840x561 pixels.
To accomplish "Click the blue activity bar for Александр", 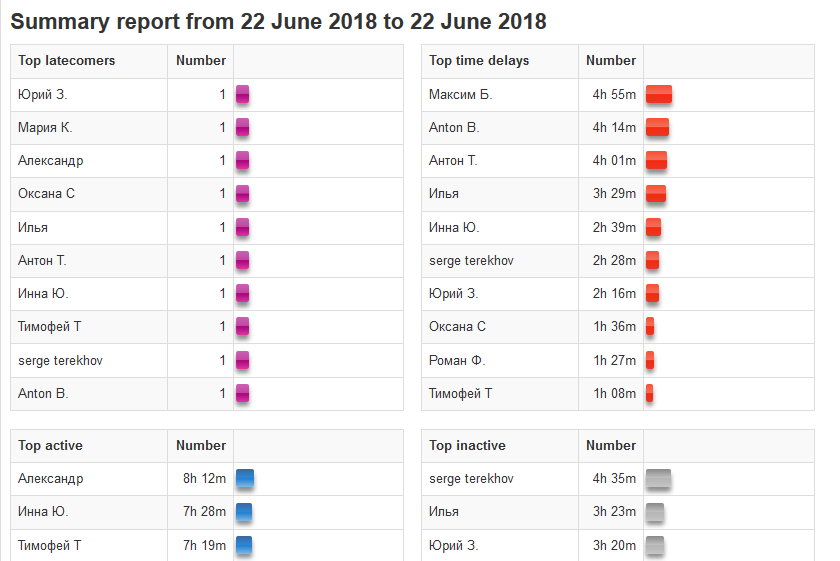I will pyautogui.click(x=244, y=479).
